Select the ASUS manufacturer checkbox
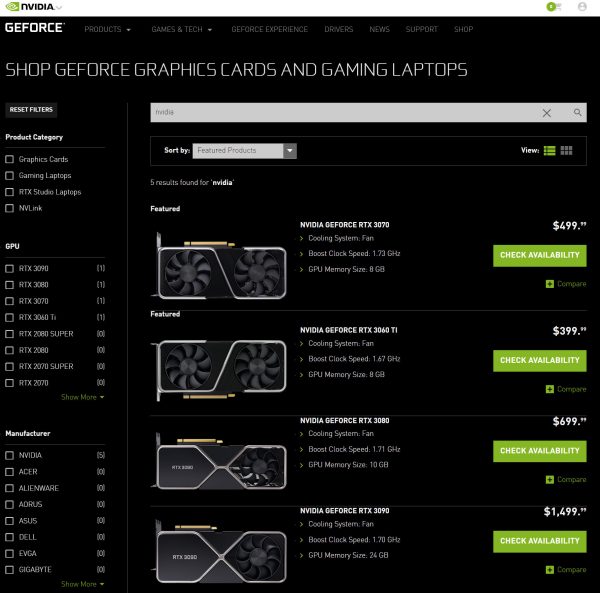The image size is (600, 593). pyautogui.click(x=10, y=521)
